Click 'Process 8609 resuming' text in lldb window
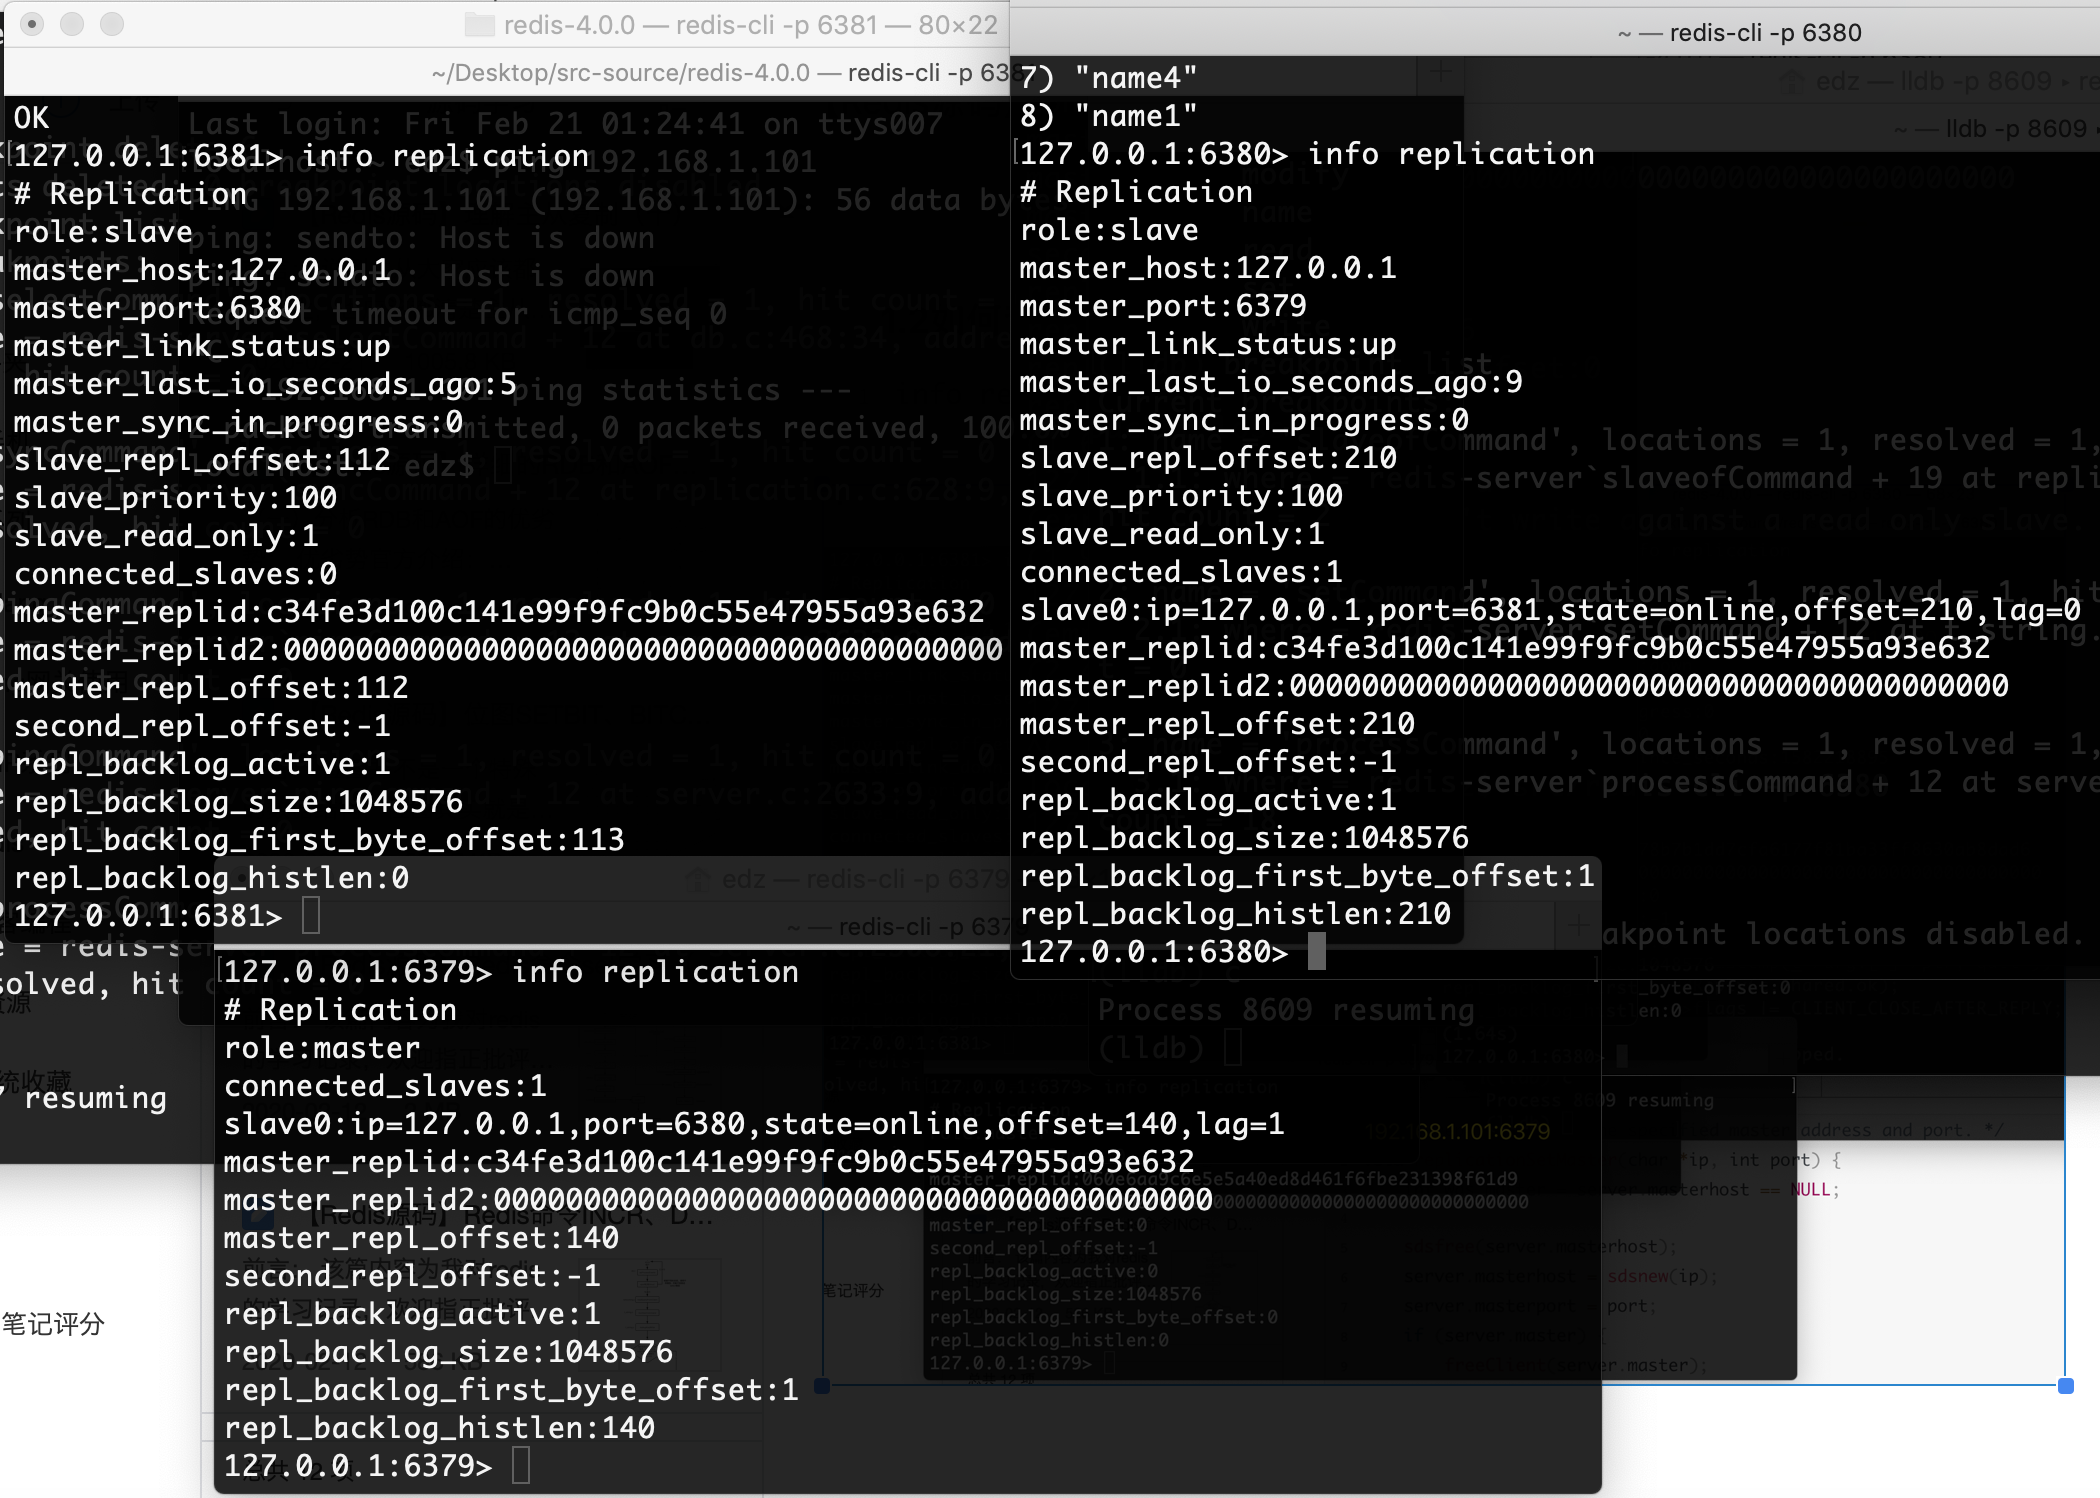This screenshot has height=1498, width=2100. coord(1286,1010)
